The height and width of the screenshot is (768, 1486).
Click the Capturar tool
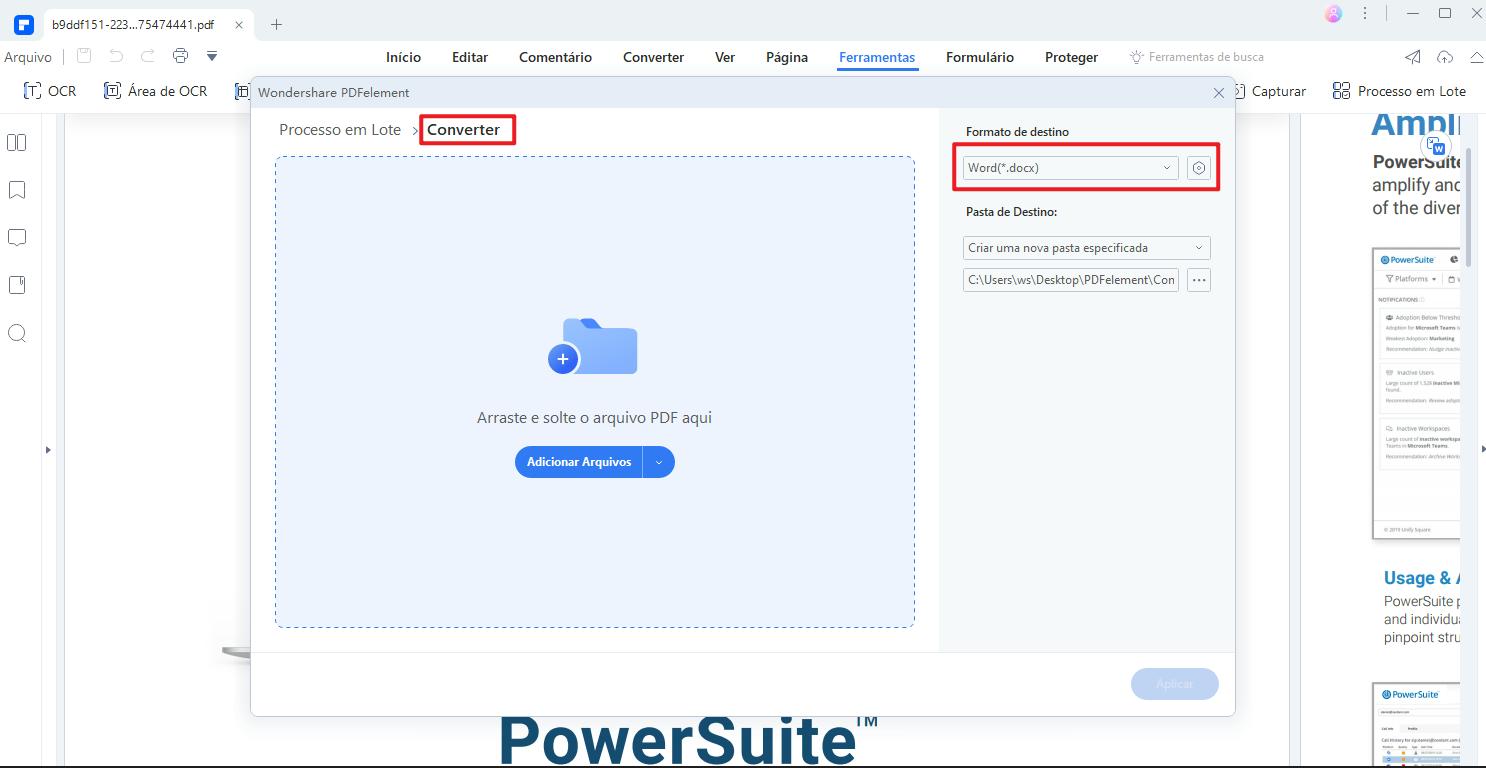click(x=1268, y=91)
